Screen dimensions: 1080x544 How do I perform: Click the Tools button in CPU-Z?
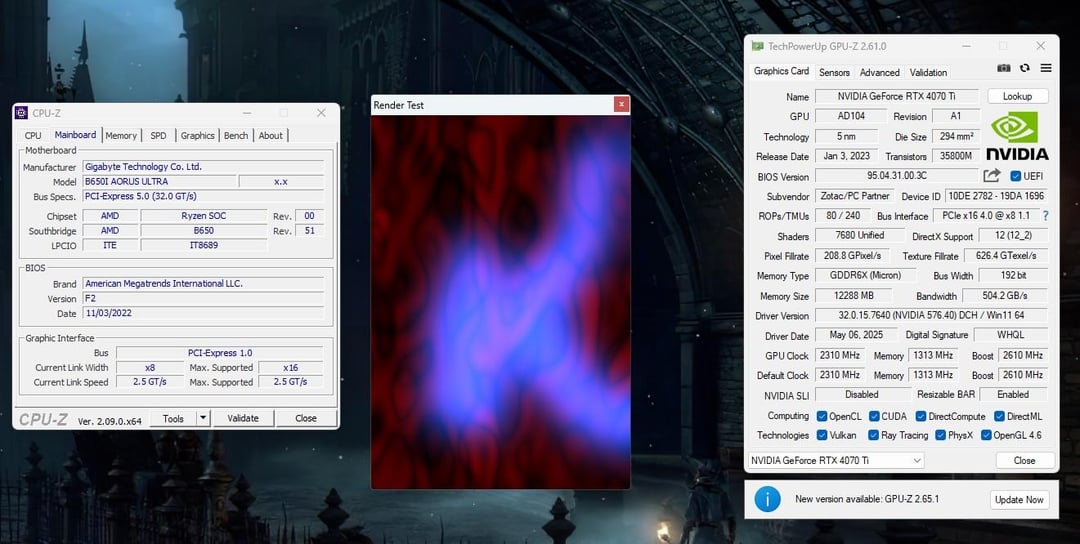pyautogui.click(x=173, y=418)
